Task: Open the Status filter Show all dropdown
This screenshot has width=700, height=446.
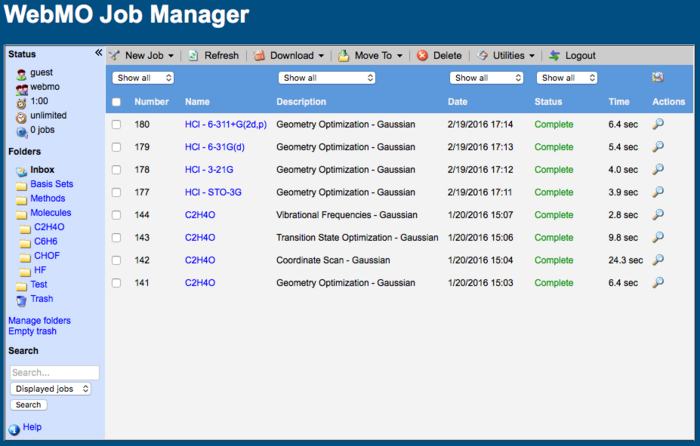Action: [x=567, y=77]
